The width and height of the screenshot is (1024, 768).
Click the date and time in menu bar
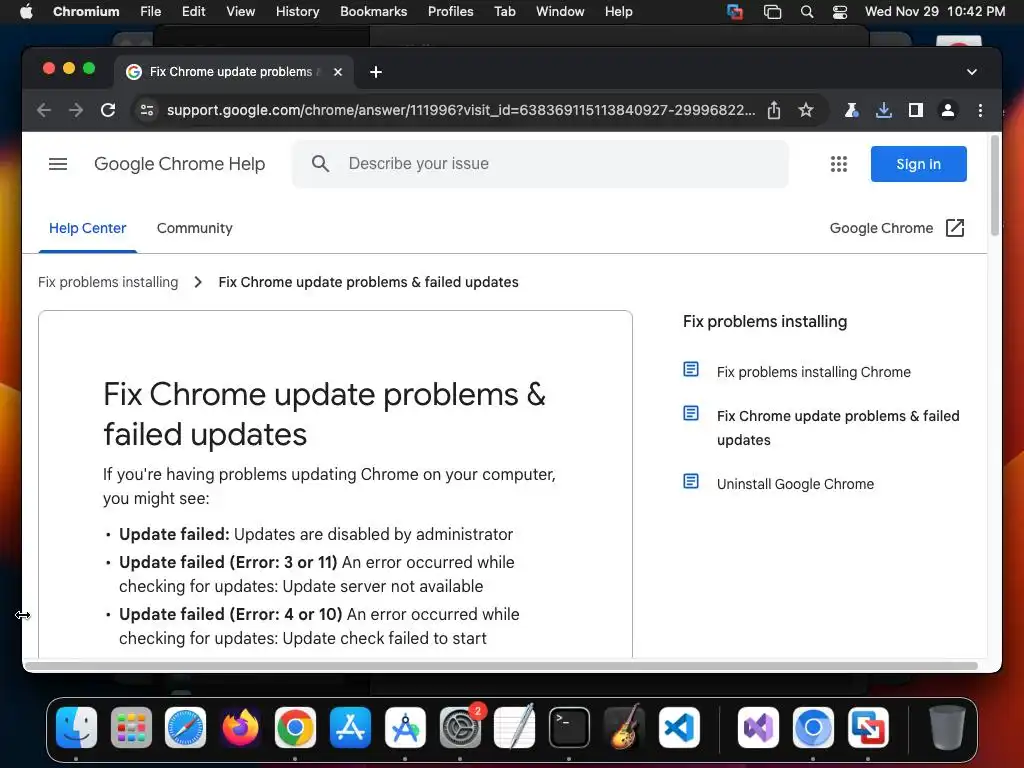tap(935, 12)
